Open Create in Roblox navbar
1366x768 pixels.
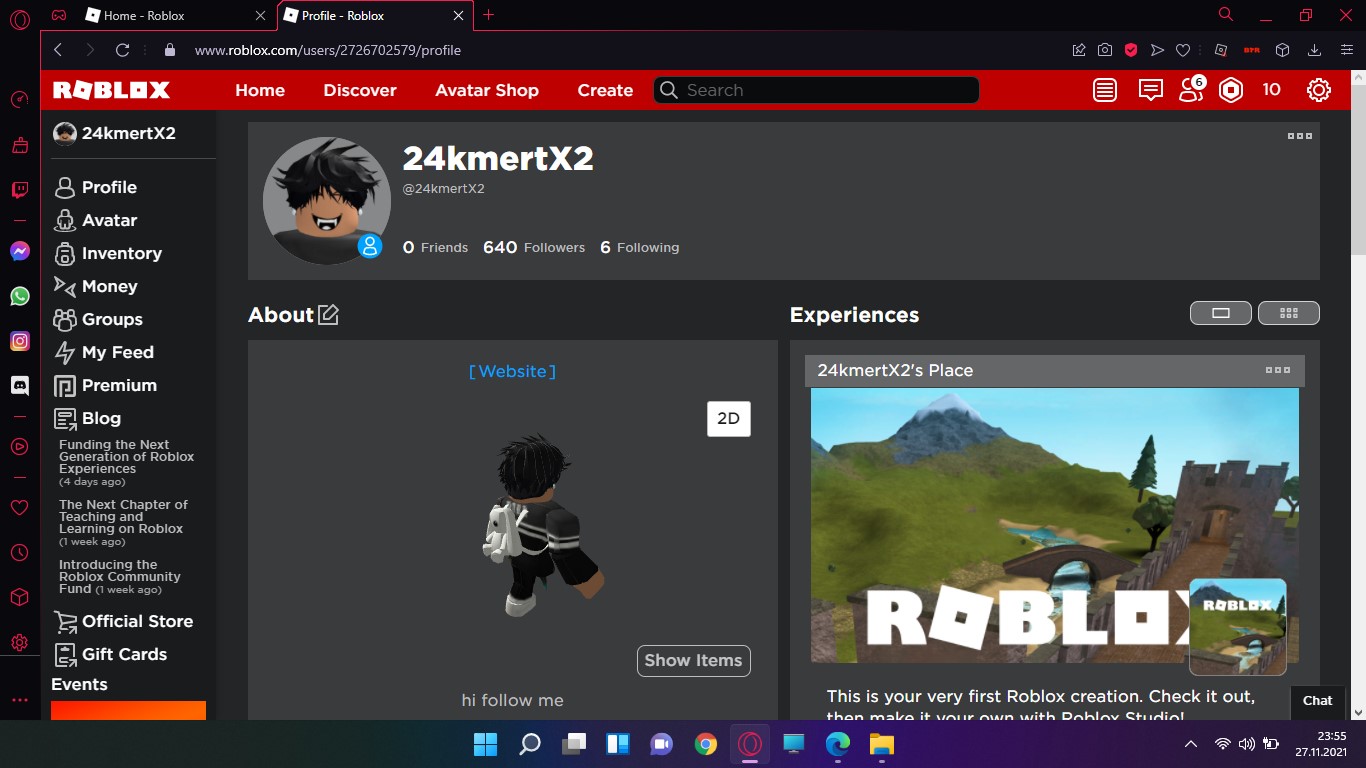tap(605, 90)
